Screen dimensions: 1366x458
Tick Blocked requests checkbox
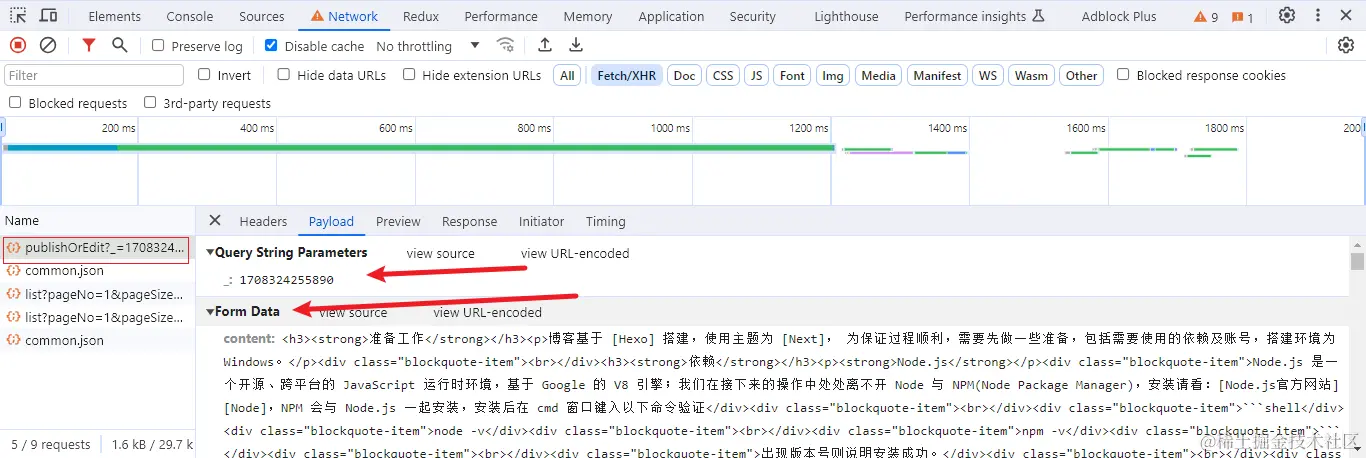click(x=15, y=103)
